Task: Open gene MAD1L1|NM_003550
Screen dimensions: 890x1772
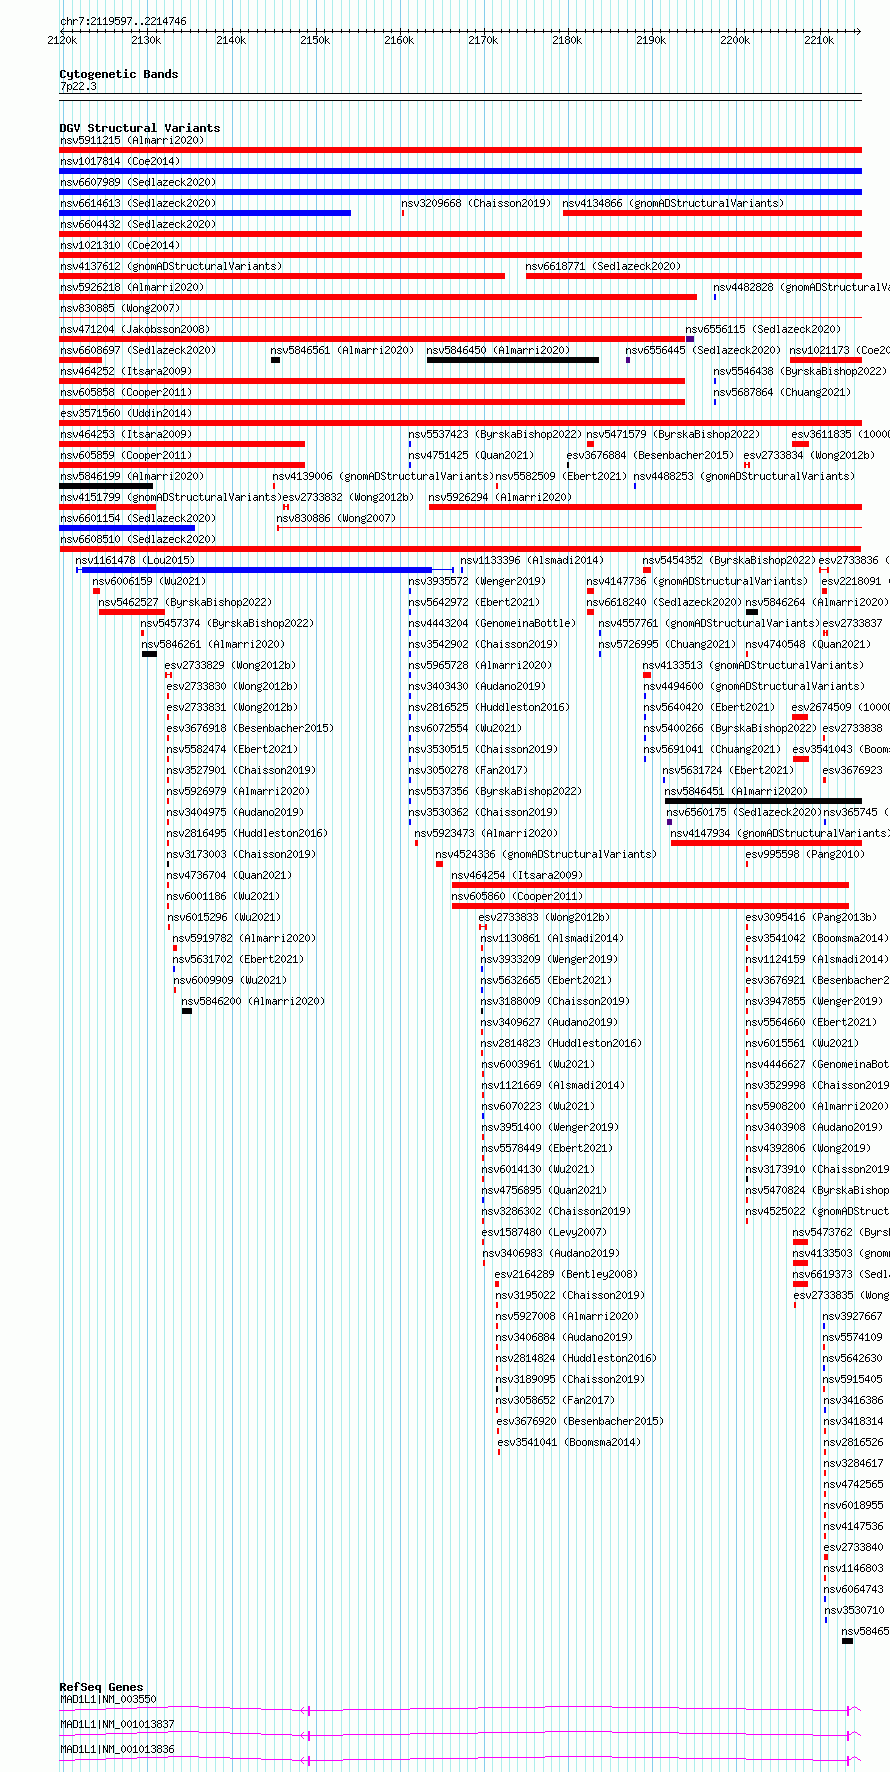Action: [x=108, y=1699]
